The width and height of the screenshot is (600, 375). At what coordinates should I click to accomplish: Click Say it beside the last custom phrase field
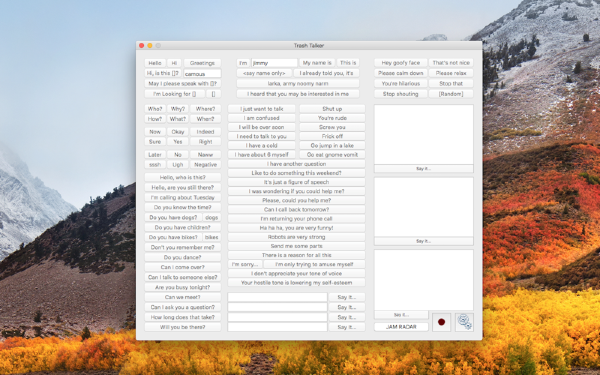click(347, 327)
